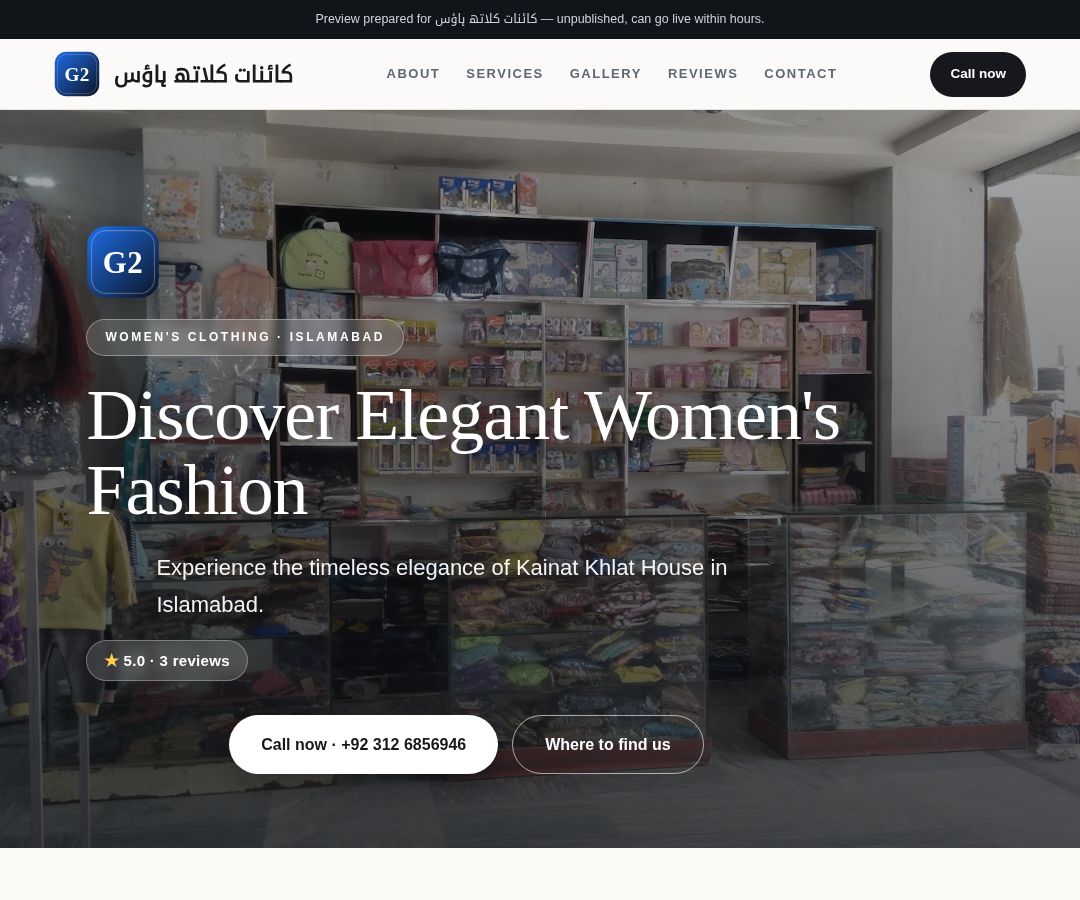The width and height of the screenshot is (1080, 900).
Task: Open the About section
Action: (413, 74)
